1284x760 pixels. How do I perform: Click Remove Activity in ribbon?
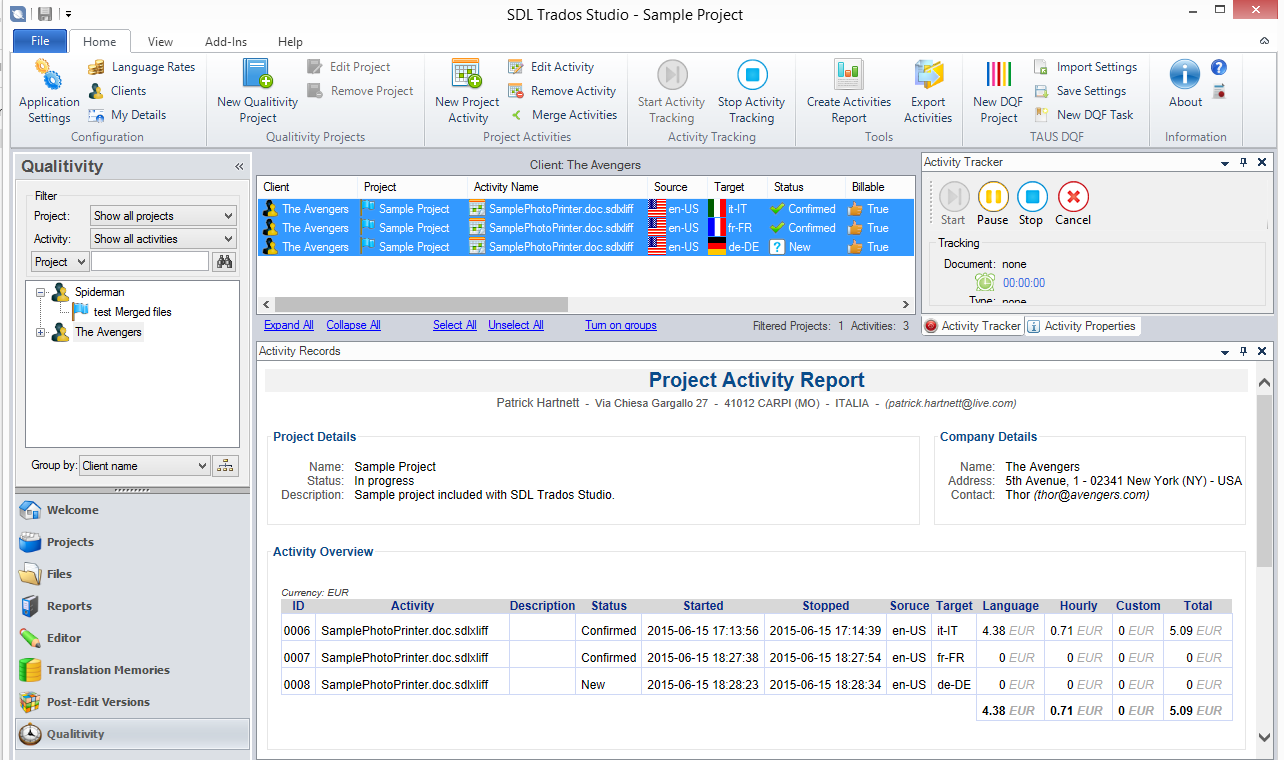[x=562, y=91]
